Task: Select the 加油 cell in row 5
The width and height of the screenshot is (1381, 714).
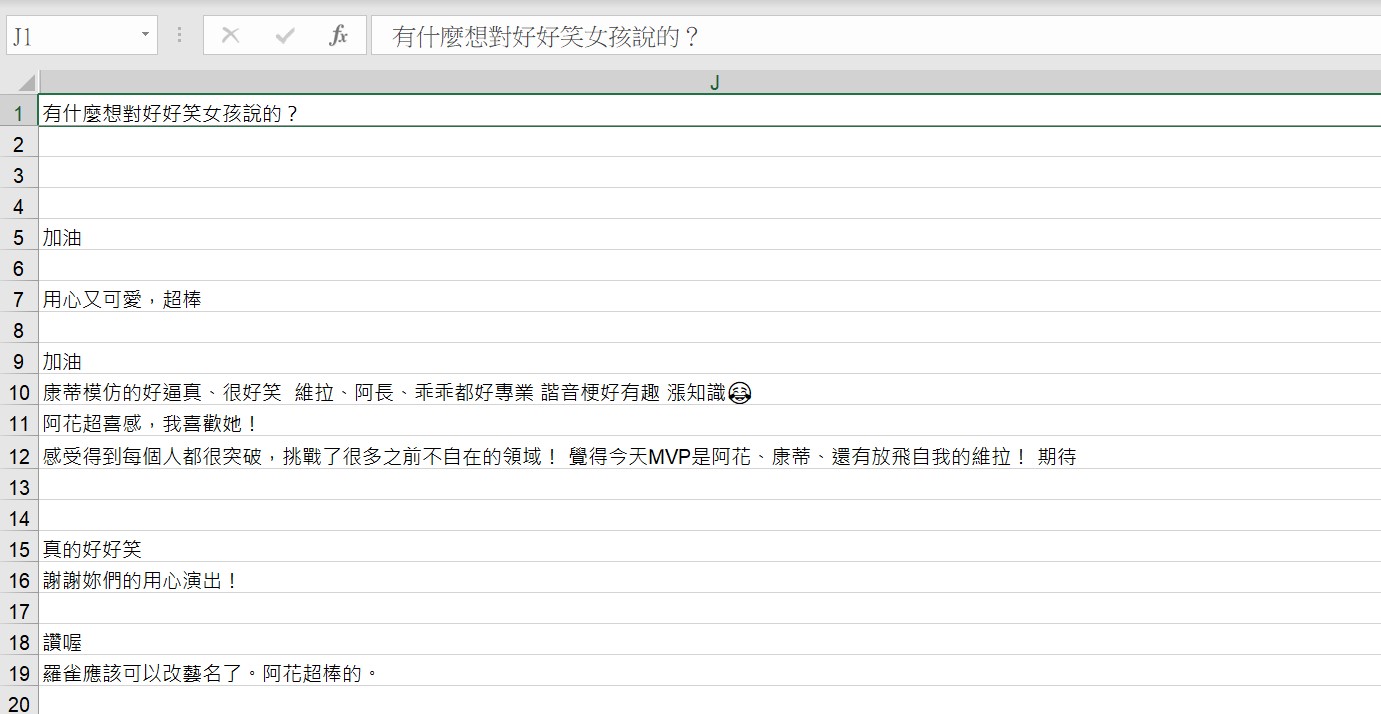Action: point(62,237)
